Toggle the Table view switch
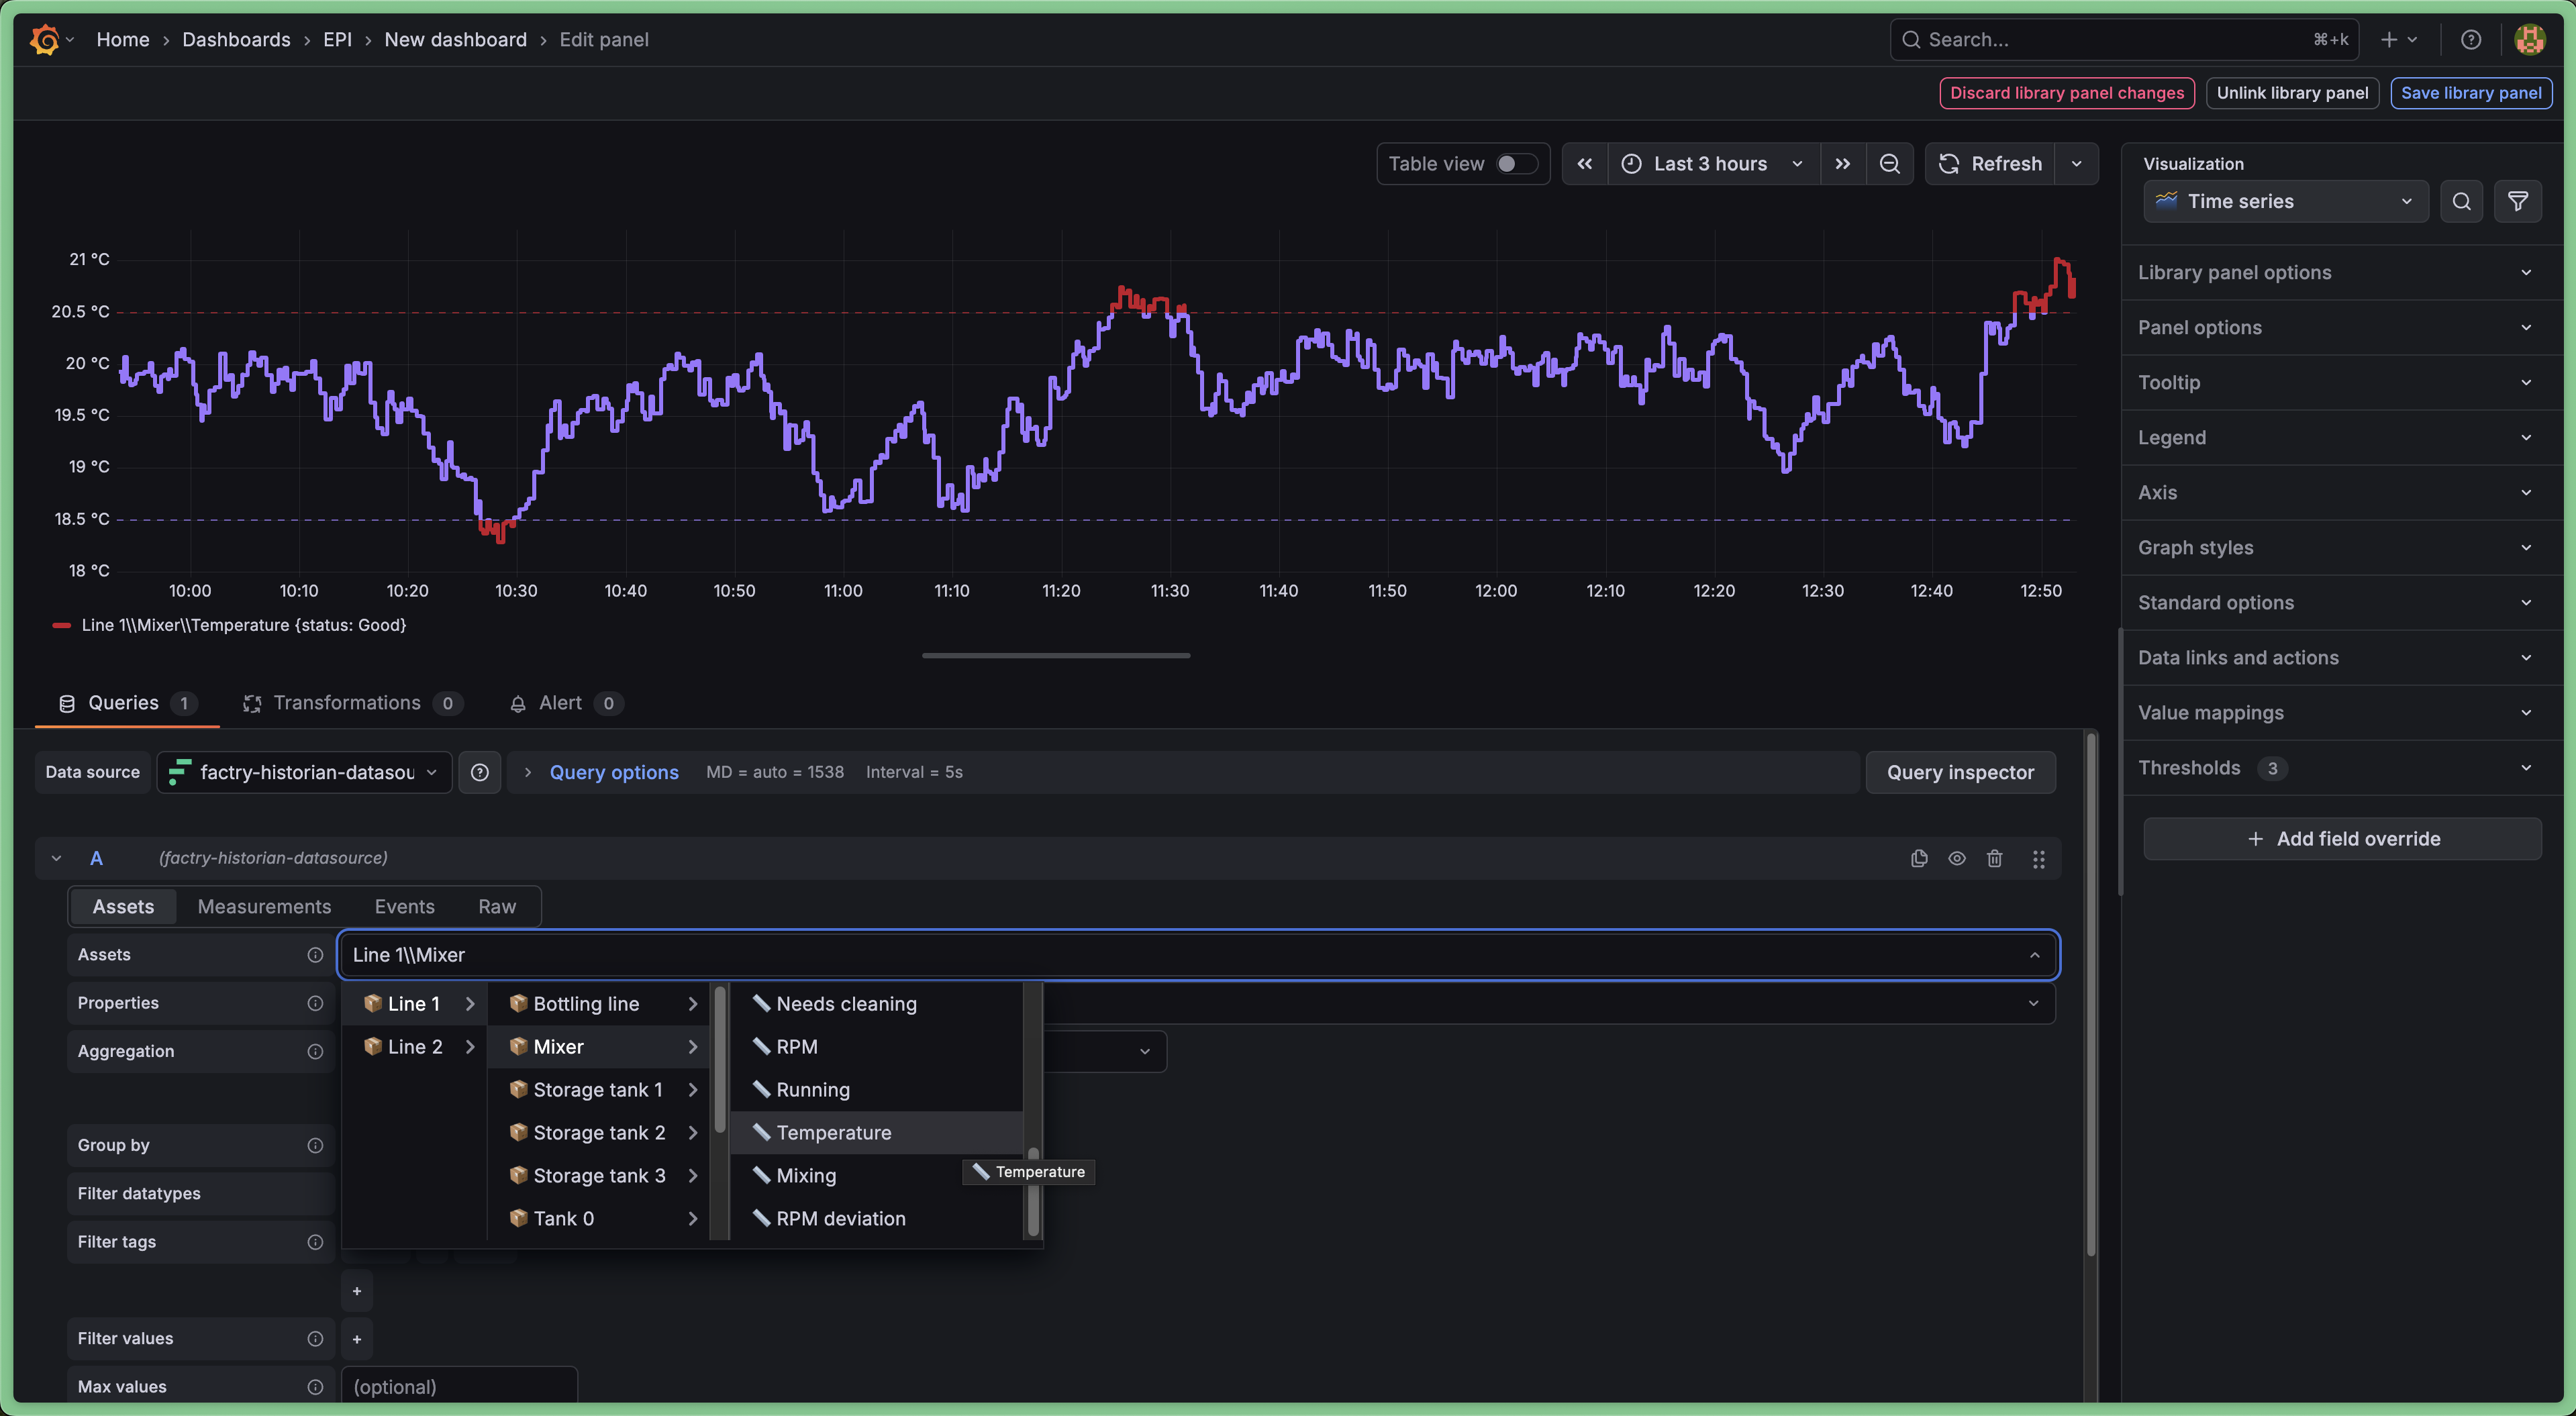Image resolution: width=2576 pixels, height=1416 pixels. [x=1515, y=164]
